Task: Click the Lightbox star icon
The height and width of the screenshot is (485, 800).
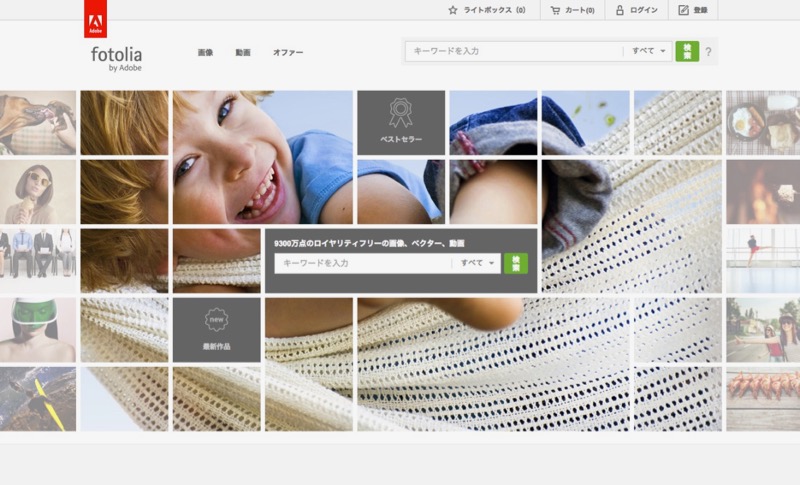Action: 453,10
